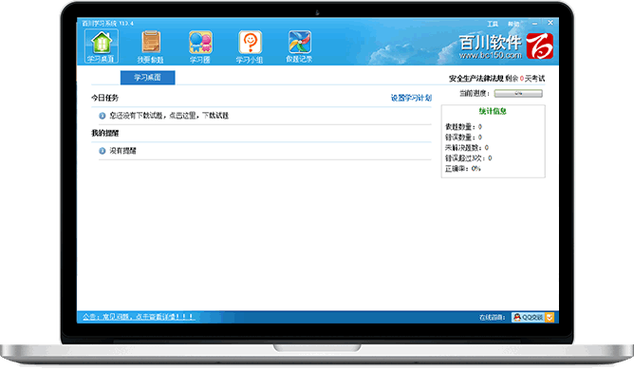Click the red 百川 logo

coord(540,46)
